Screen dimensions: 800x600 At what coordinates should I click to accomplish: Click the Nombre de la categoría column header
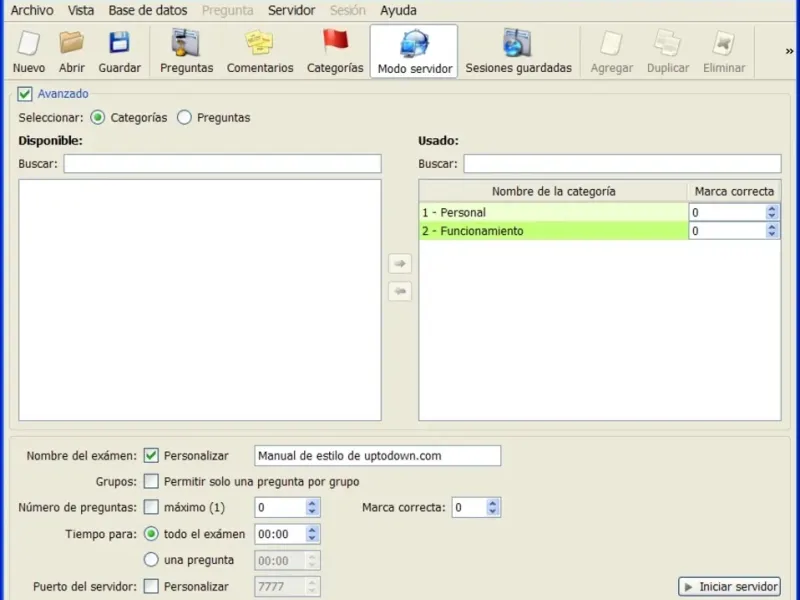[554, 191]
